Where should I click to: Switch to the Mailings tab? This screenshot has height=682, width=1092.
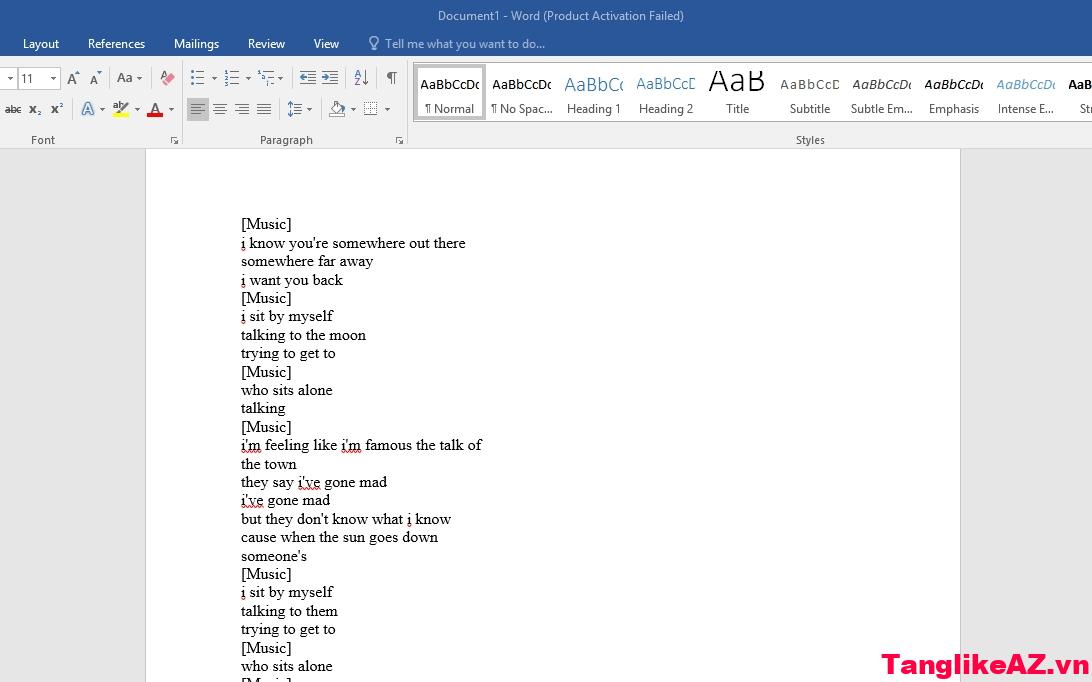pos(196,44)
